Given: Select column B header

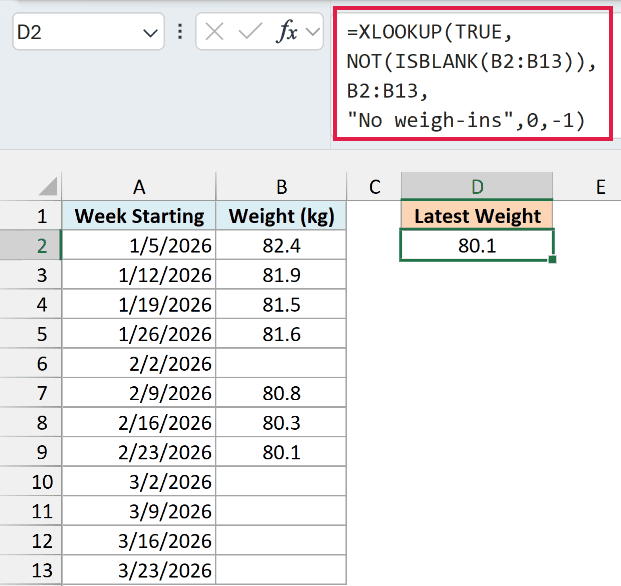Looking at the screenshot, I should pos(281,186).
